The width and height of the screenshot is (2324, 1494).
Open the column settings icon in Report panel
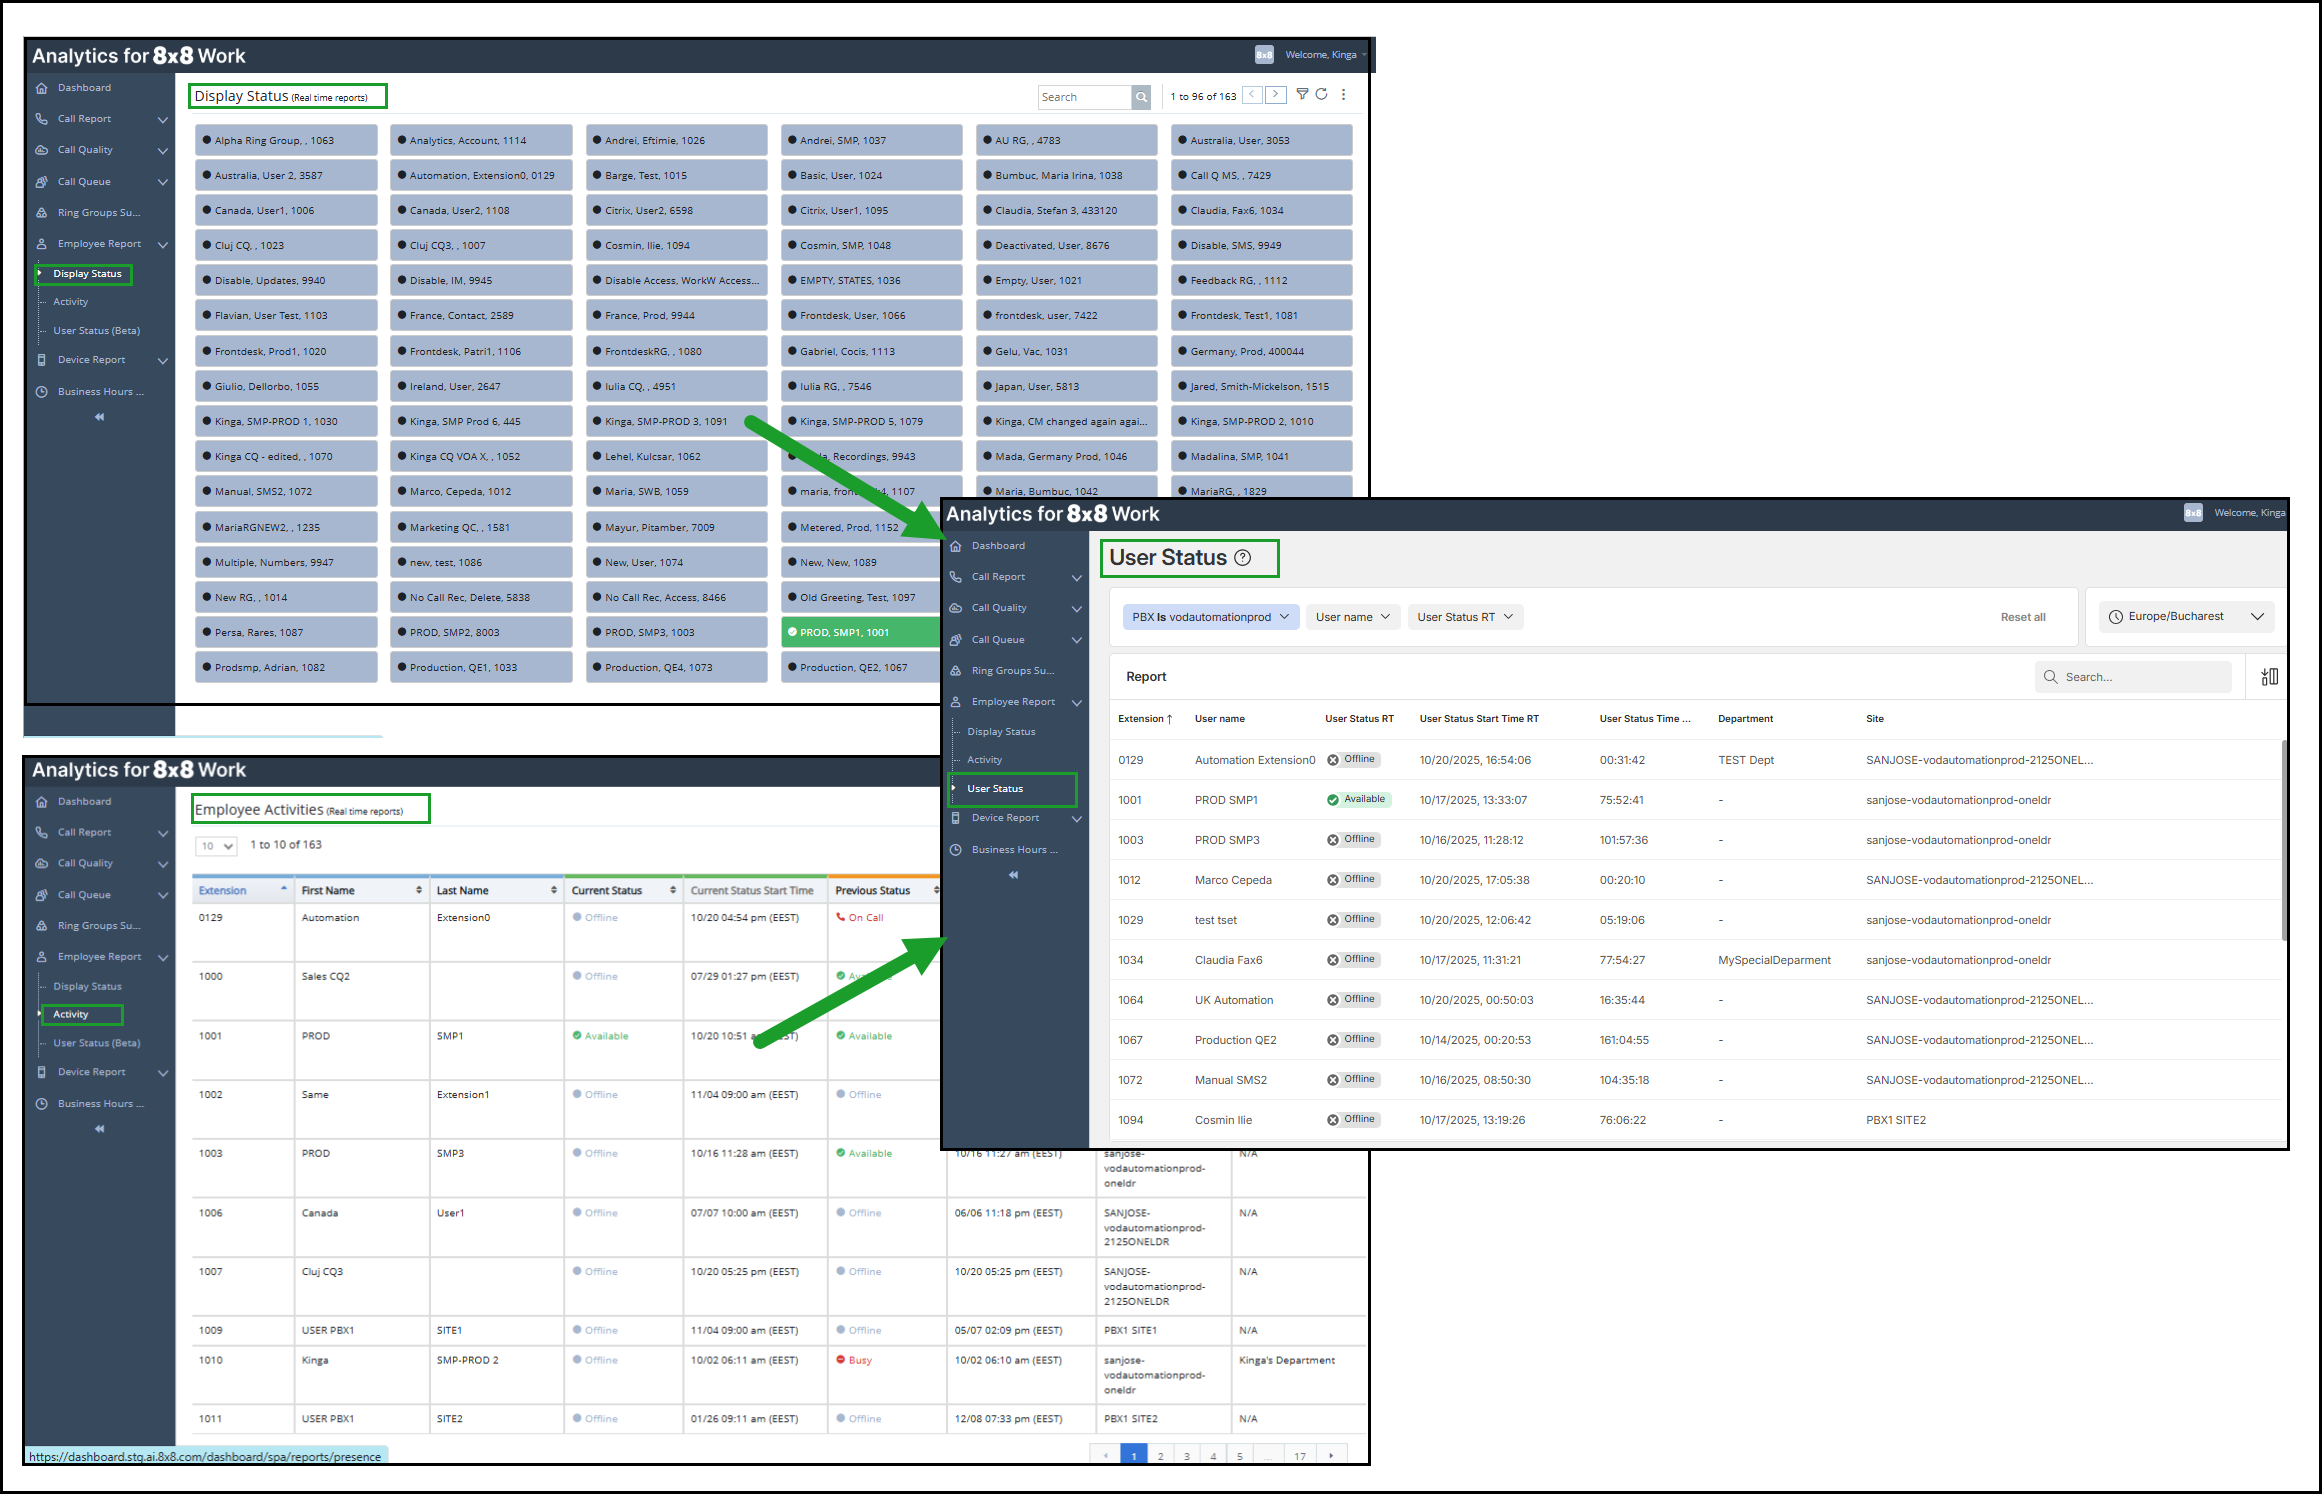(x=2270, y=677)
